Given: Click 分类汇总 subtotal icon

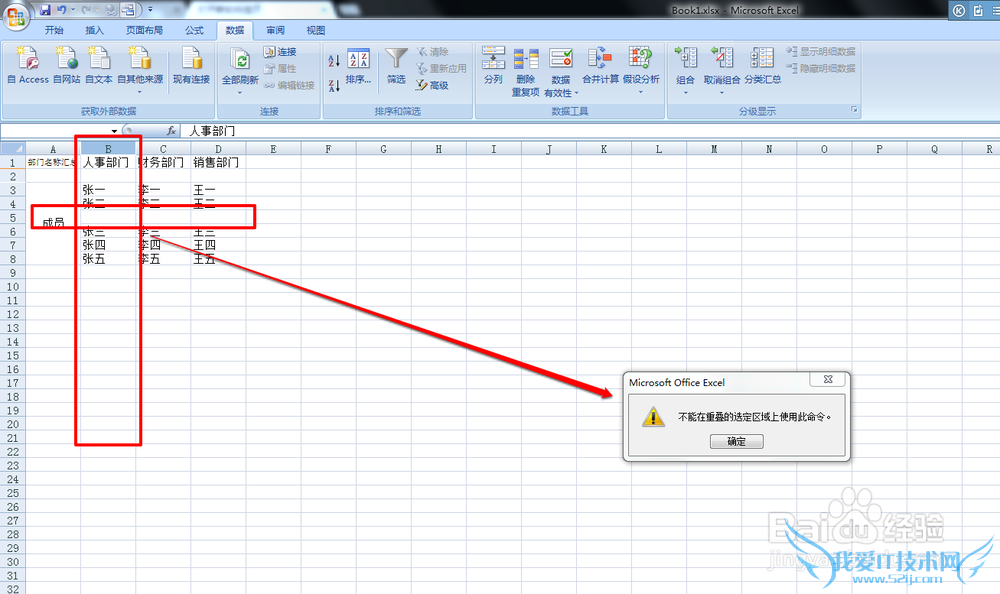Looking at the screenshot, I should [x=762, y=58].
